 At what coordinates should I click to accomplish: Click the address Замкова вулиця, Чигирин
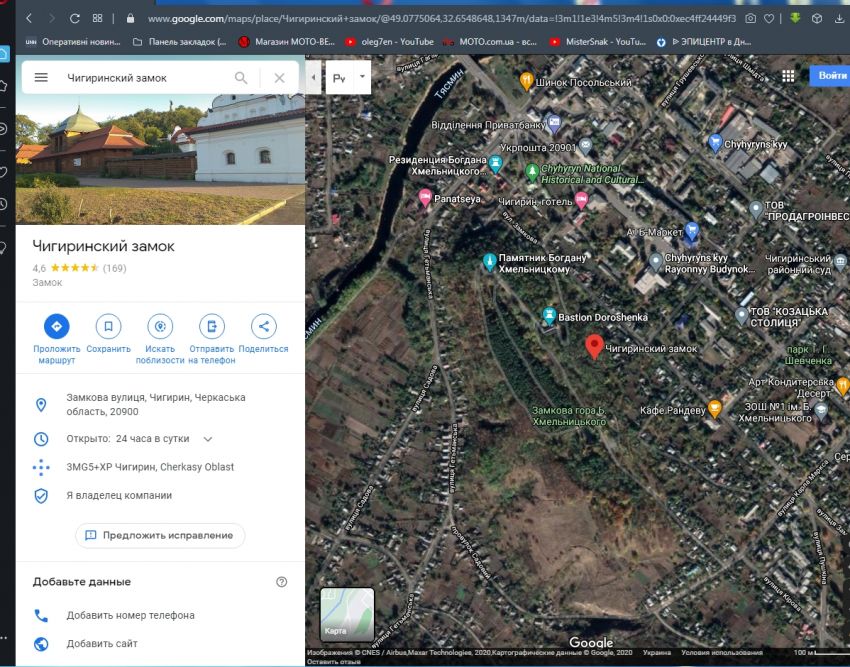click(x=156, y=405)
